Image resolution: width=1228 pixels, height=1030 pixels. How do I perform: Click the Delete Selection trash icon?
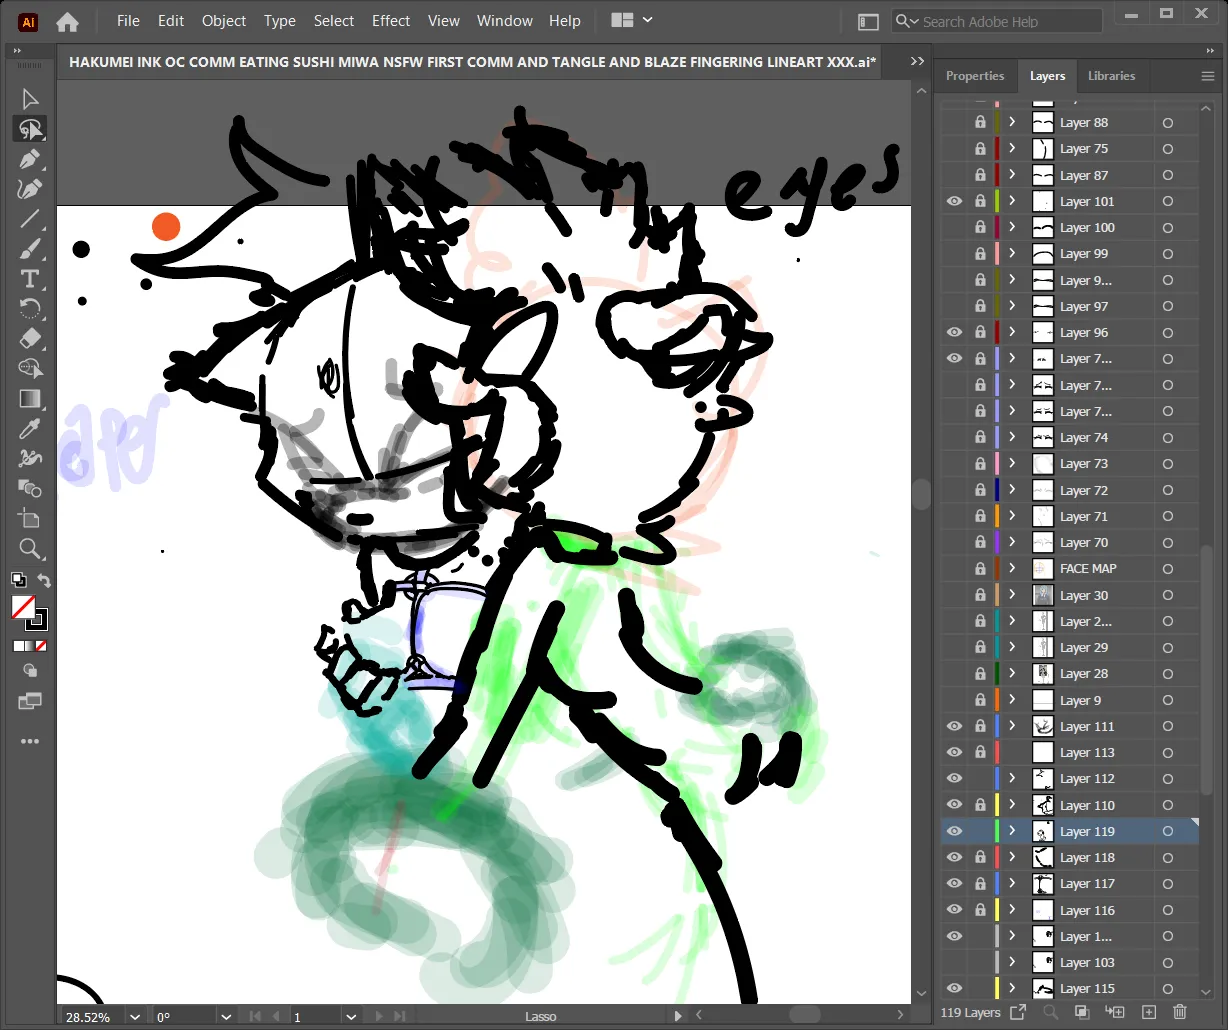(x=1179, y=1013)
